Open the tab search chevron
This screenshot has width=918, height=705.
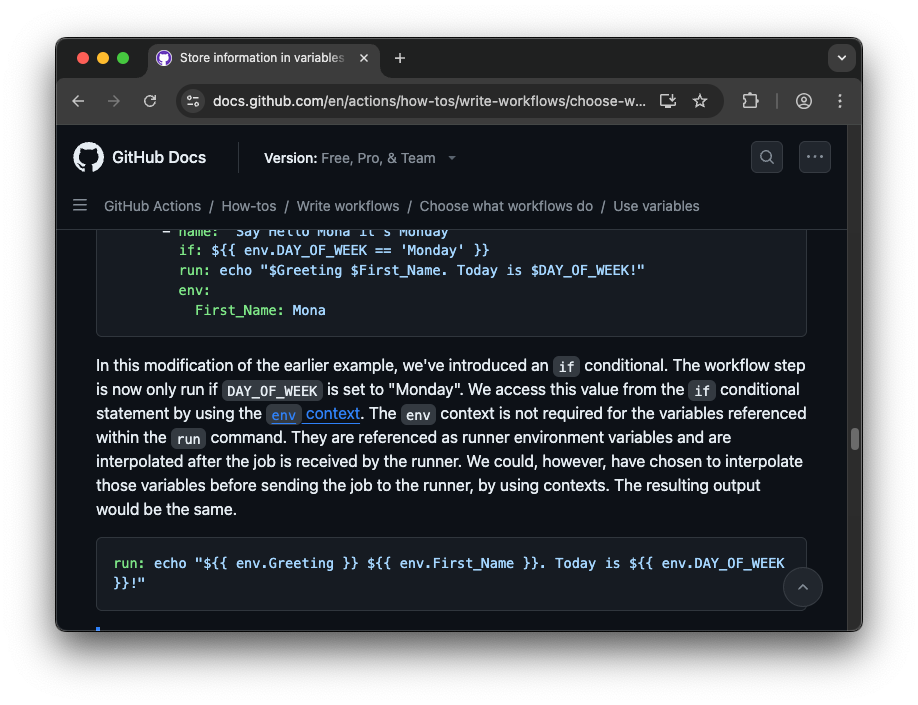[x=842, y=58]
